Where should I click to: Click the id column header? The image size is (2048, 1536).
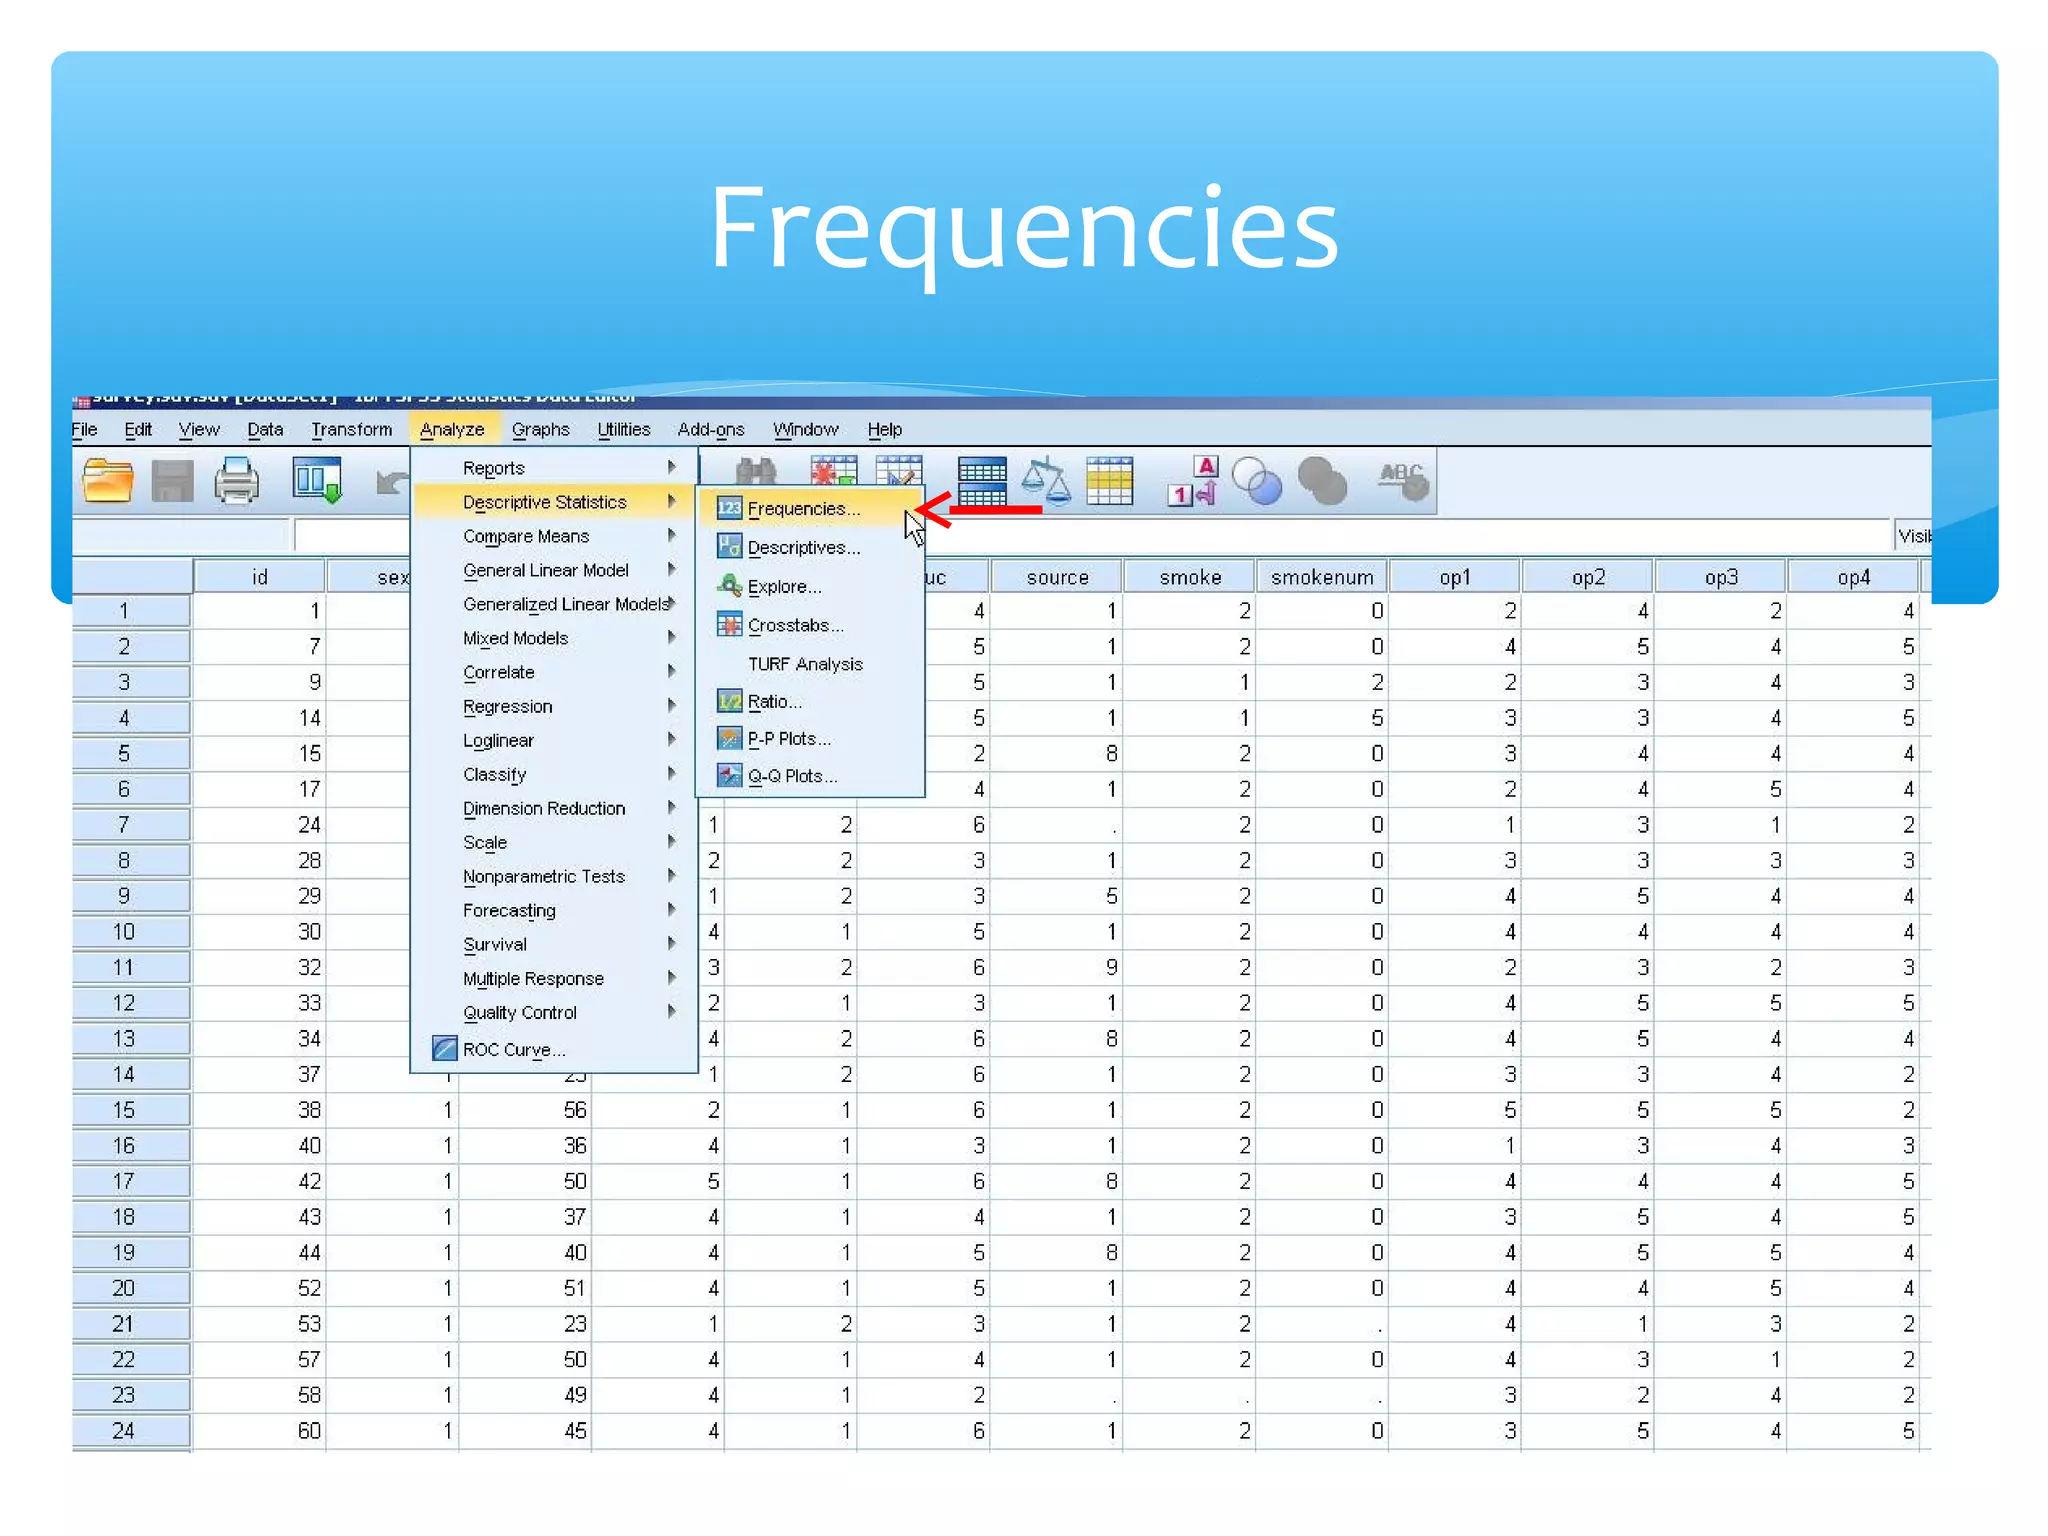tap(259, 577)
